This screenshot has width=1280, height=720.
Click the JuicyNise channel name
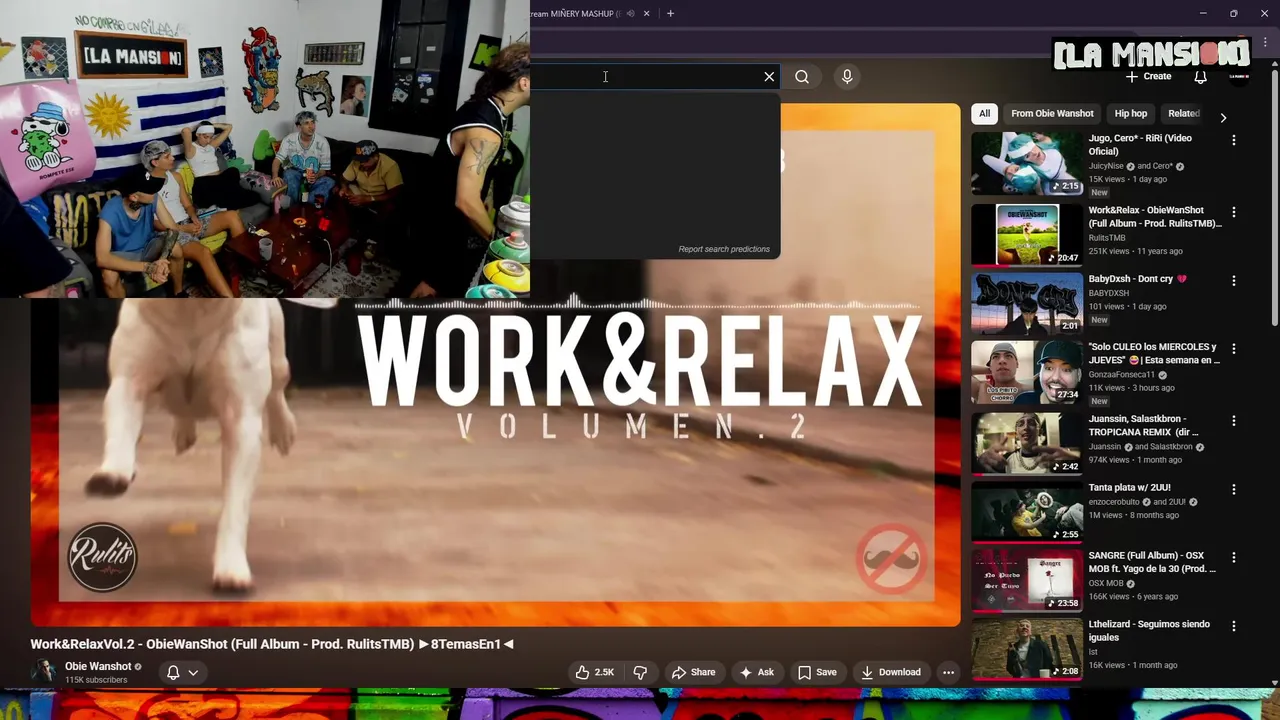1107,166
